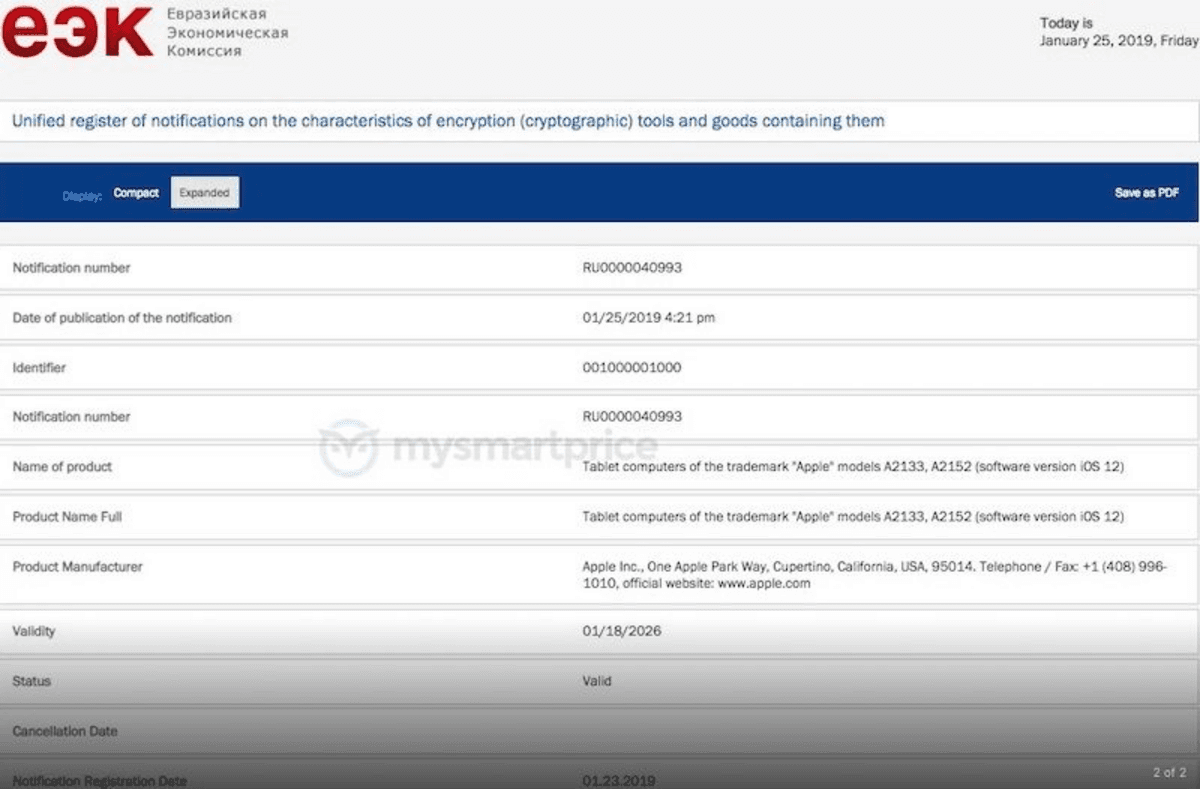Screen dimensions: 1200x789
Task: Click the 2 of 2 page indicator
Action: click(x=1169, y=773)
